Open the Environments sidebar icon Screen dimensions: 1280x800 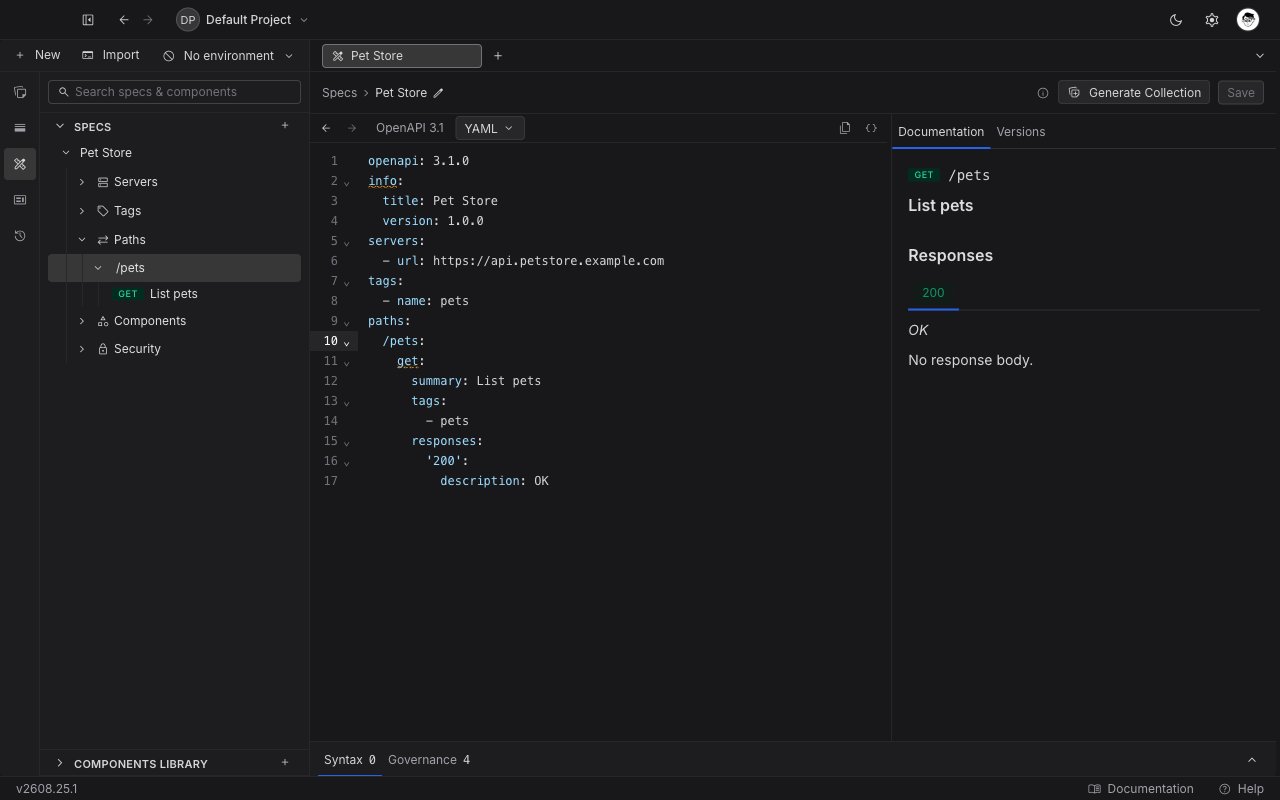[x=20, y=128]
